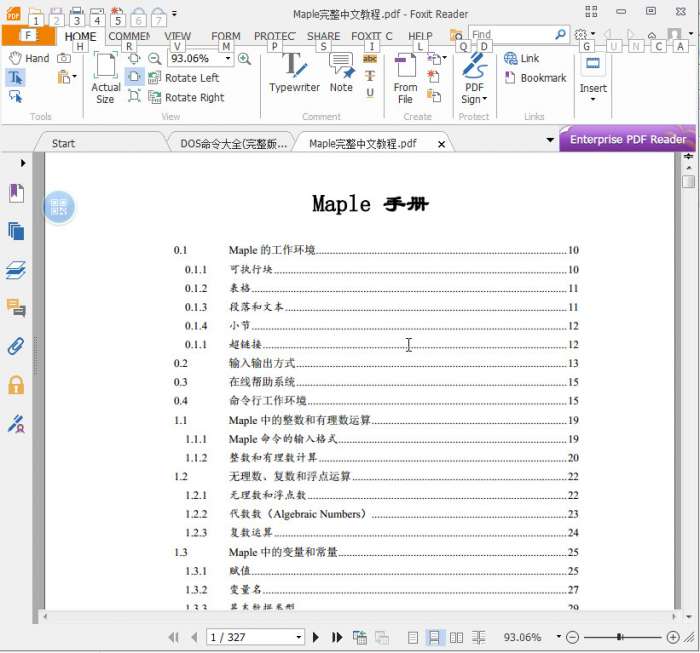The height and width of the screenshot is (653, 700).
Task: Open the document tab list dropdown
Action: point(550,140)
